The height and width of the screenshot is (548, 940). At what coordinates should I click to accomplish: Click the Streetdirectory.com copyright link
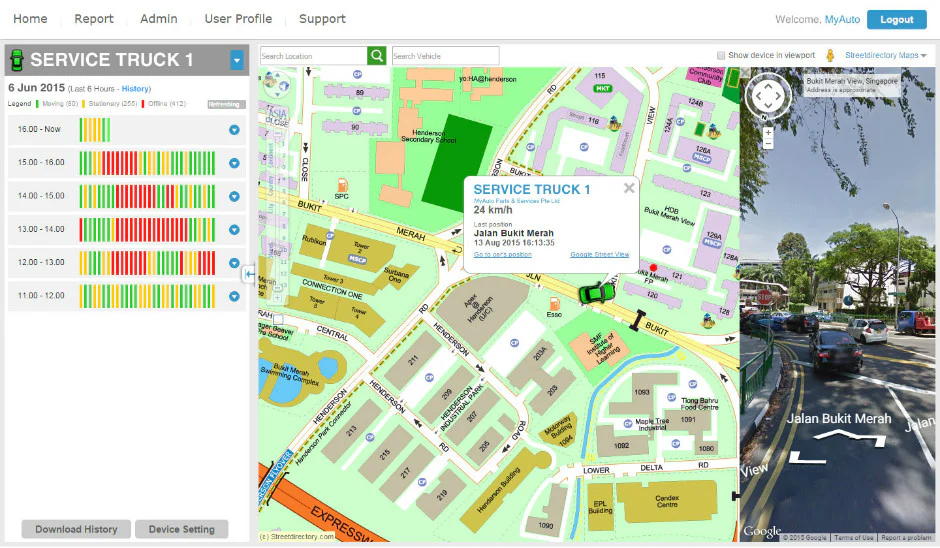[297, 537]
